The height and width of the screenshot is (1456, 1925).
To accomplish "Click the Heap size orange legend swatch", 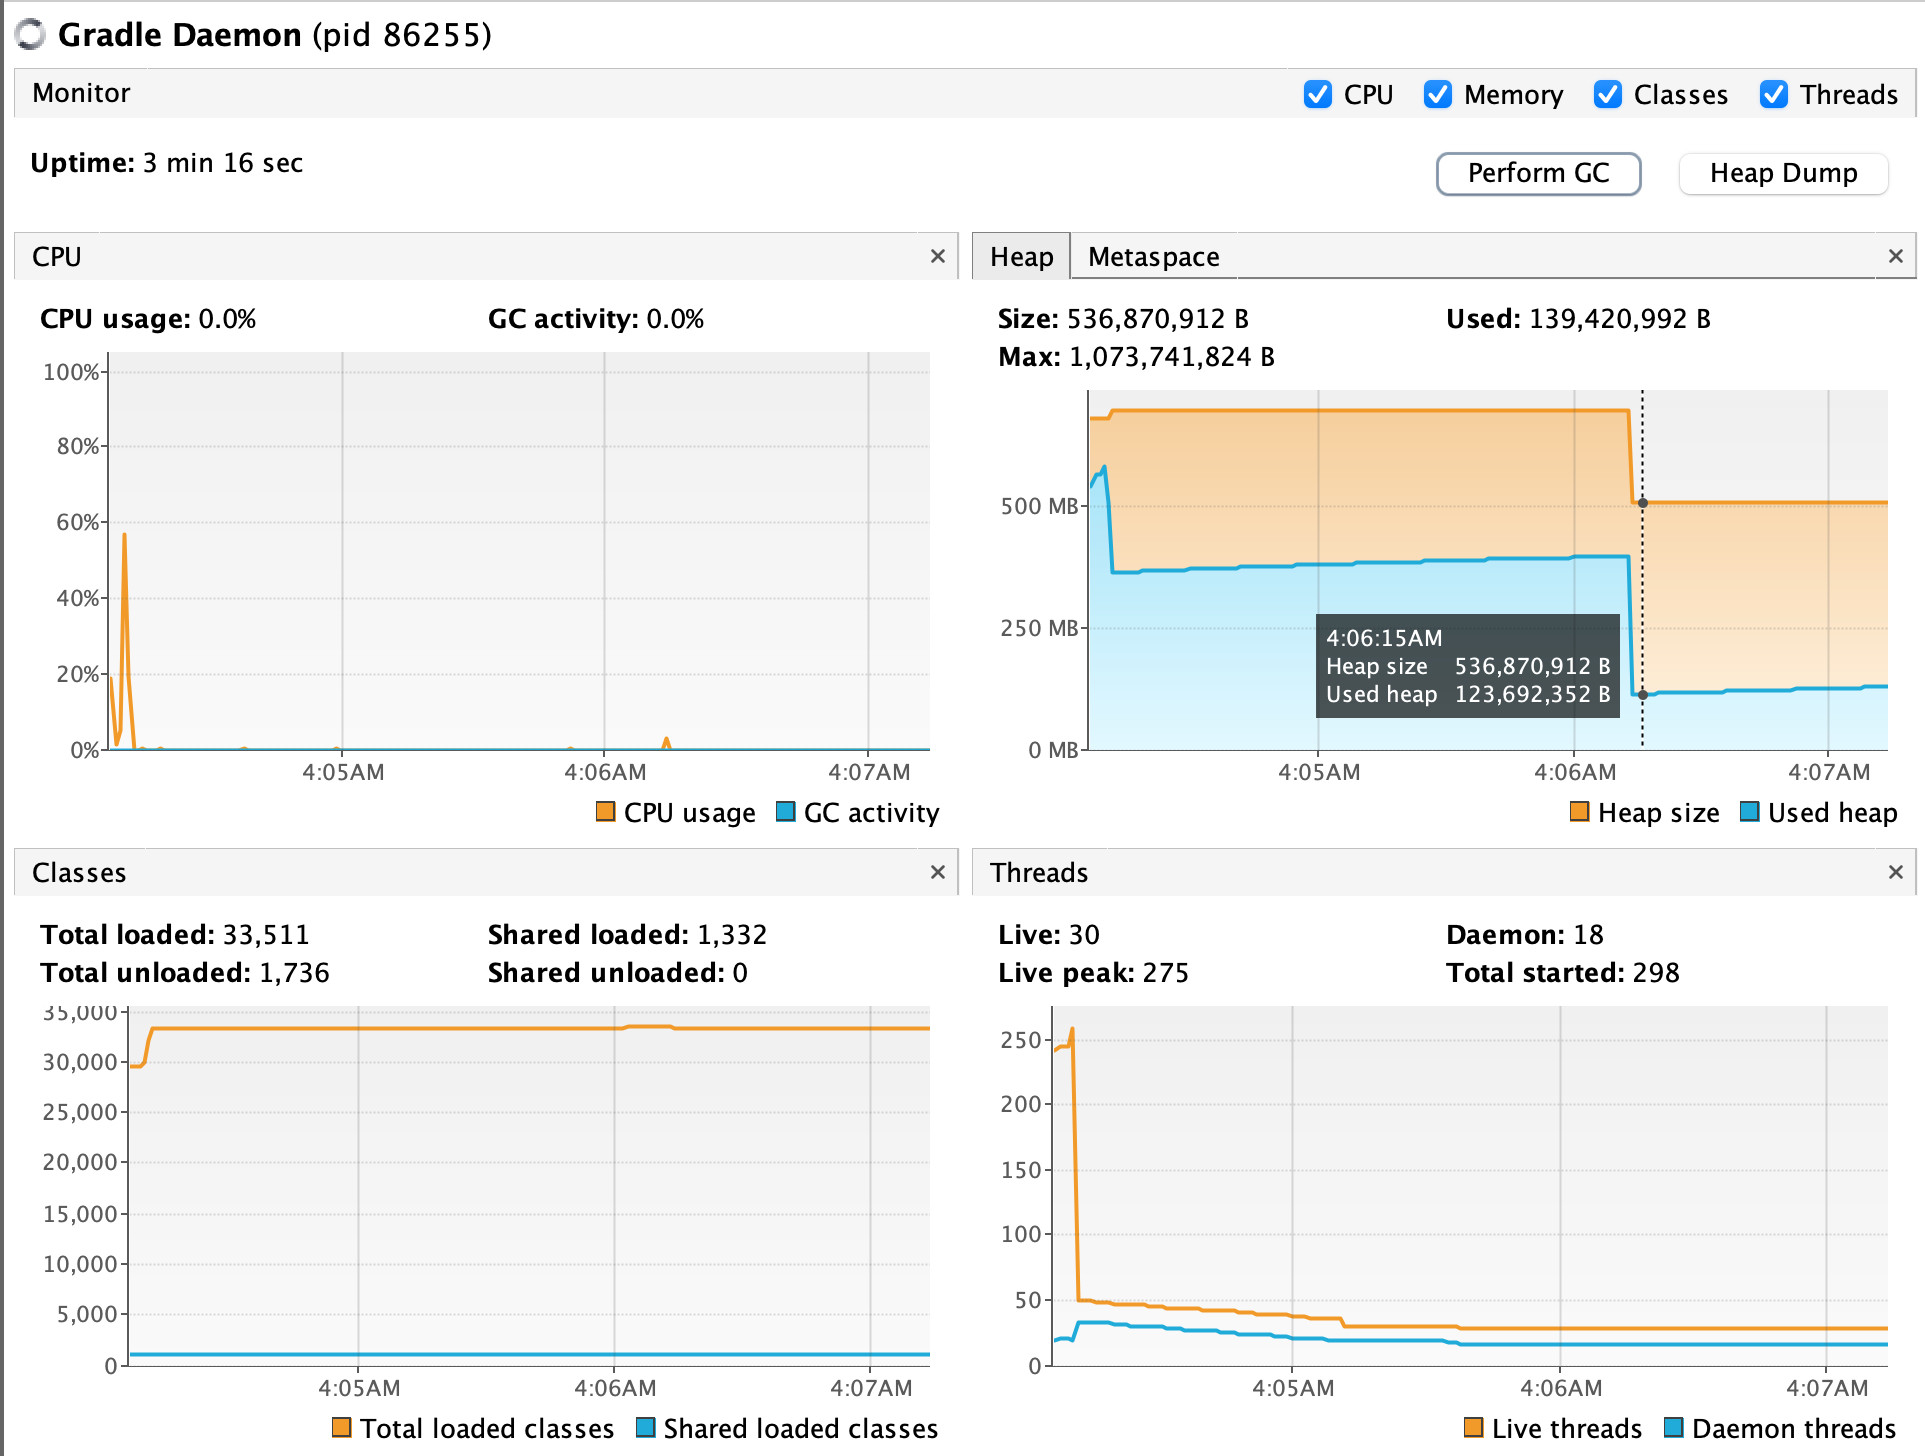I will point(1579,811).
